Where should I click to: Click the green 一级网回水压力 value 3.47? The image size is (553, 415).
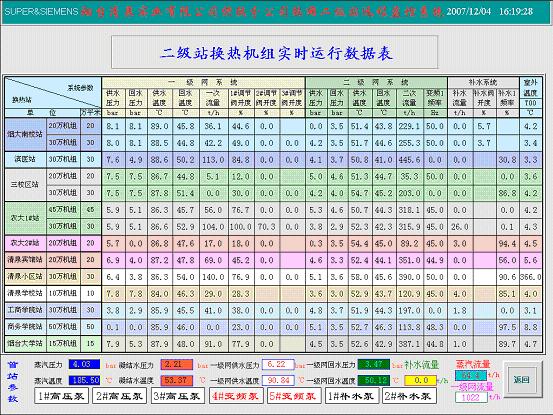[x=373, y=364]
